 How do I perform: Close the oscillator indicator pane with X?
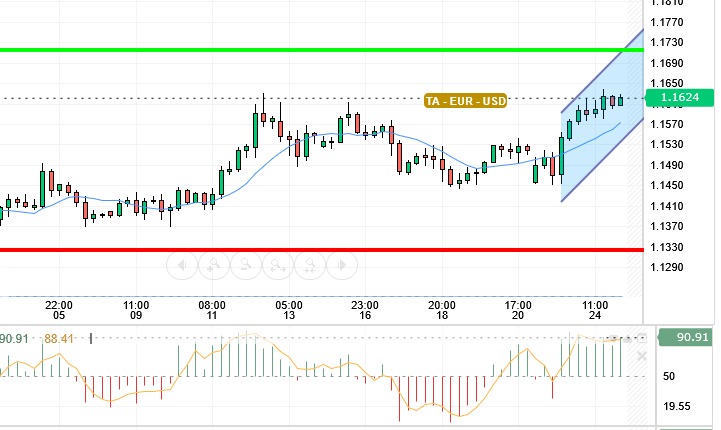(x=642, y=356)
